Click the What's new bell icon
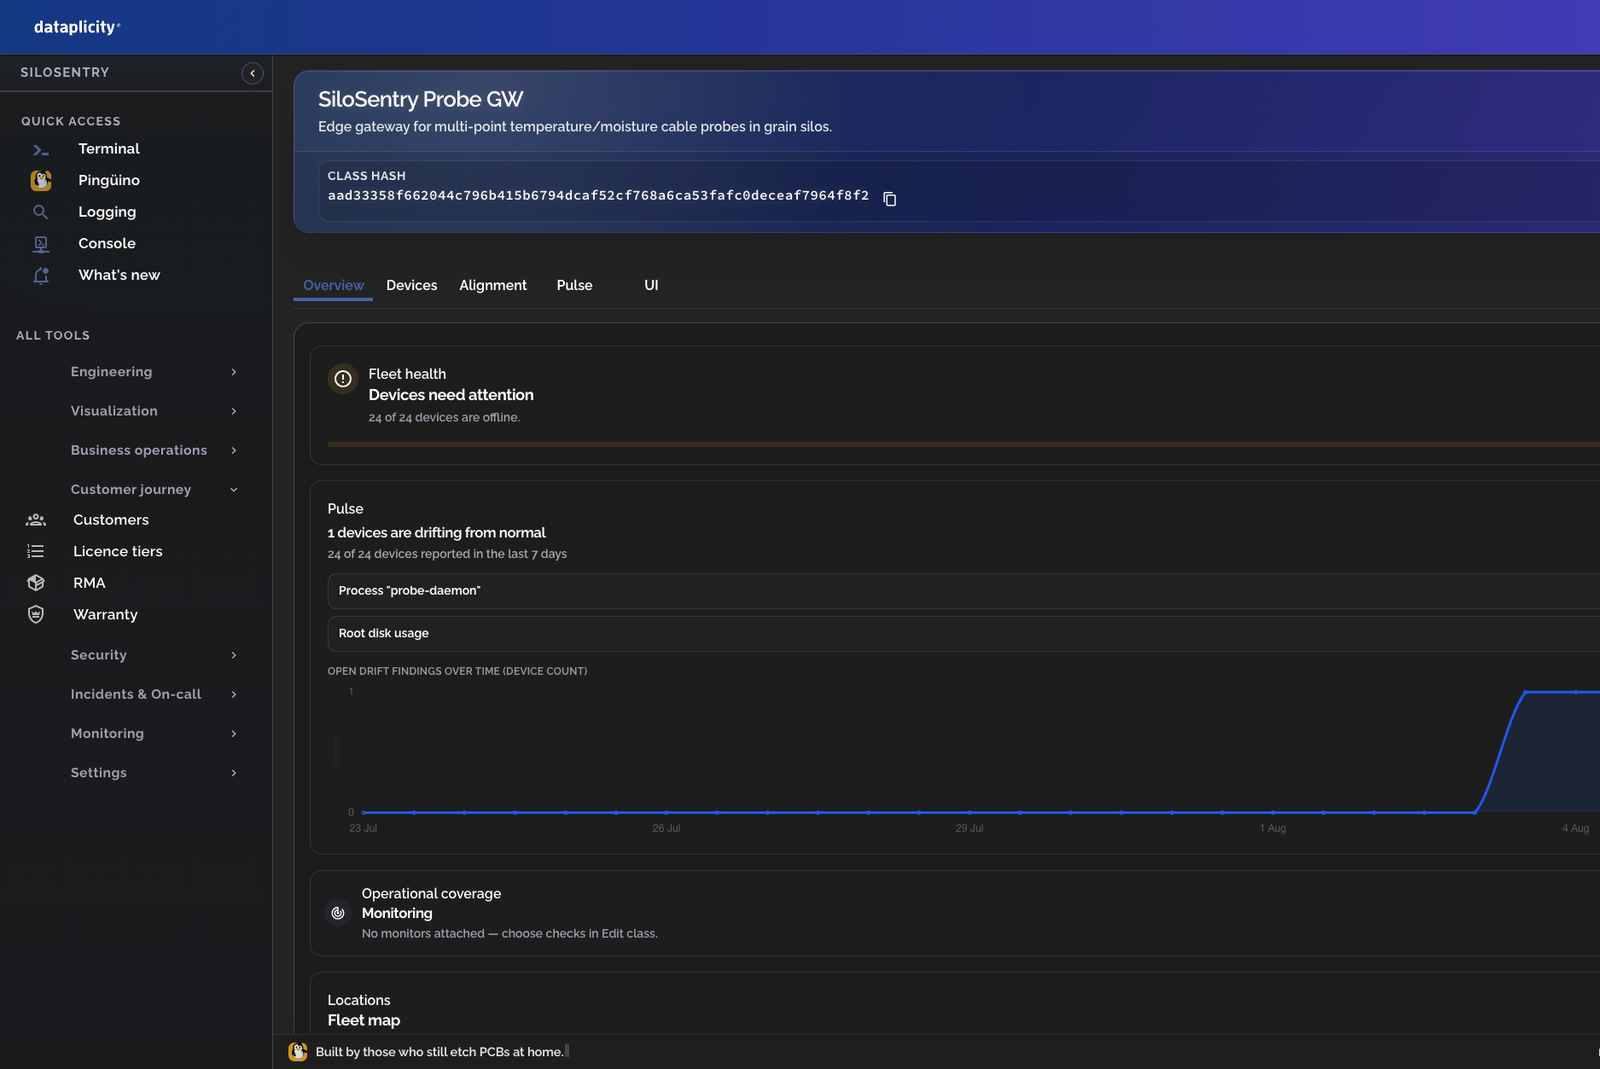The height and width of the screenshot is (1069, 1600). coord(41,276)
